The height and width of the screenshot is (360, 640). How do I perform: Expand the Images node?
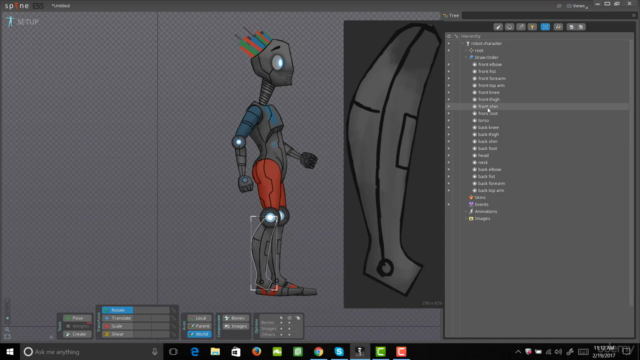[x=467, y=218]
